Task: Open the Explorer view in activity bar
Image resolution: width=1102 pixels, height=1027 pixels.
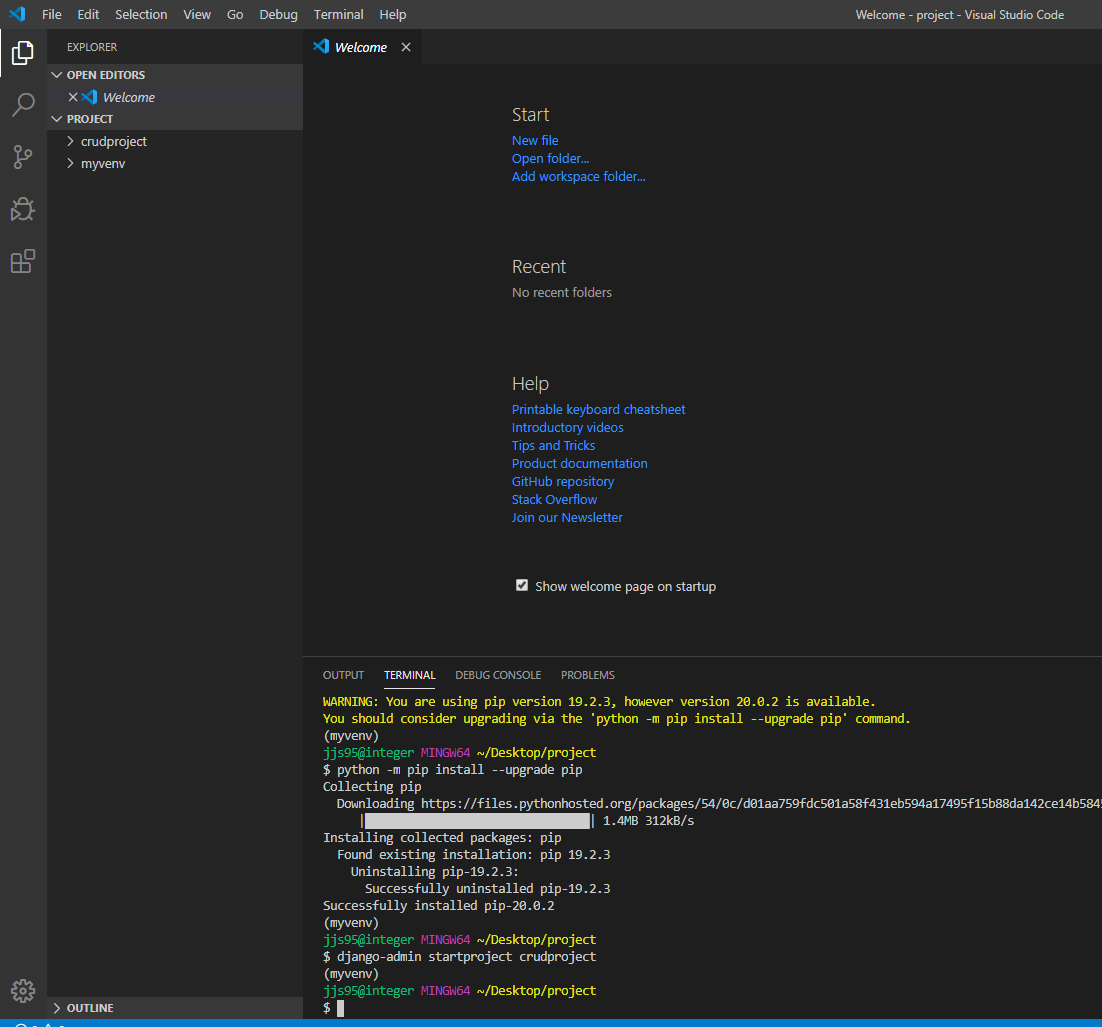Action: 22,53
